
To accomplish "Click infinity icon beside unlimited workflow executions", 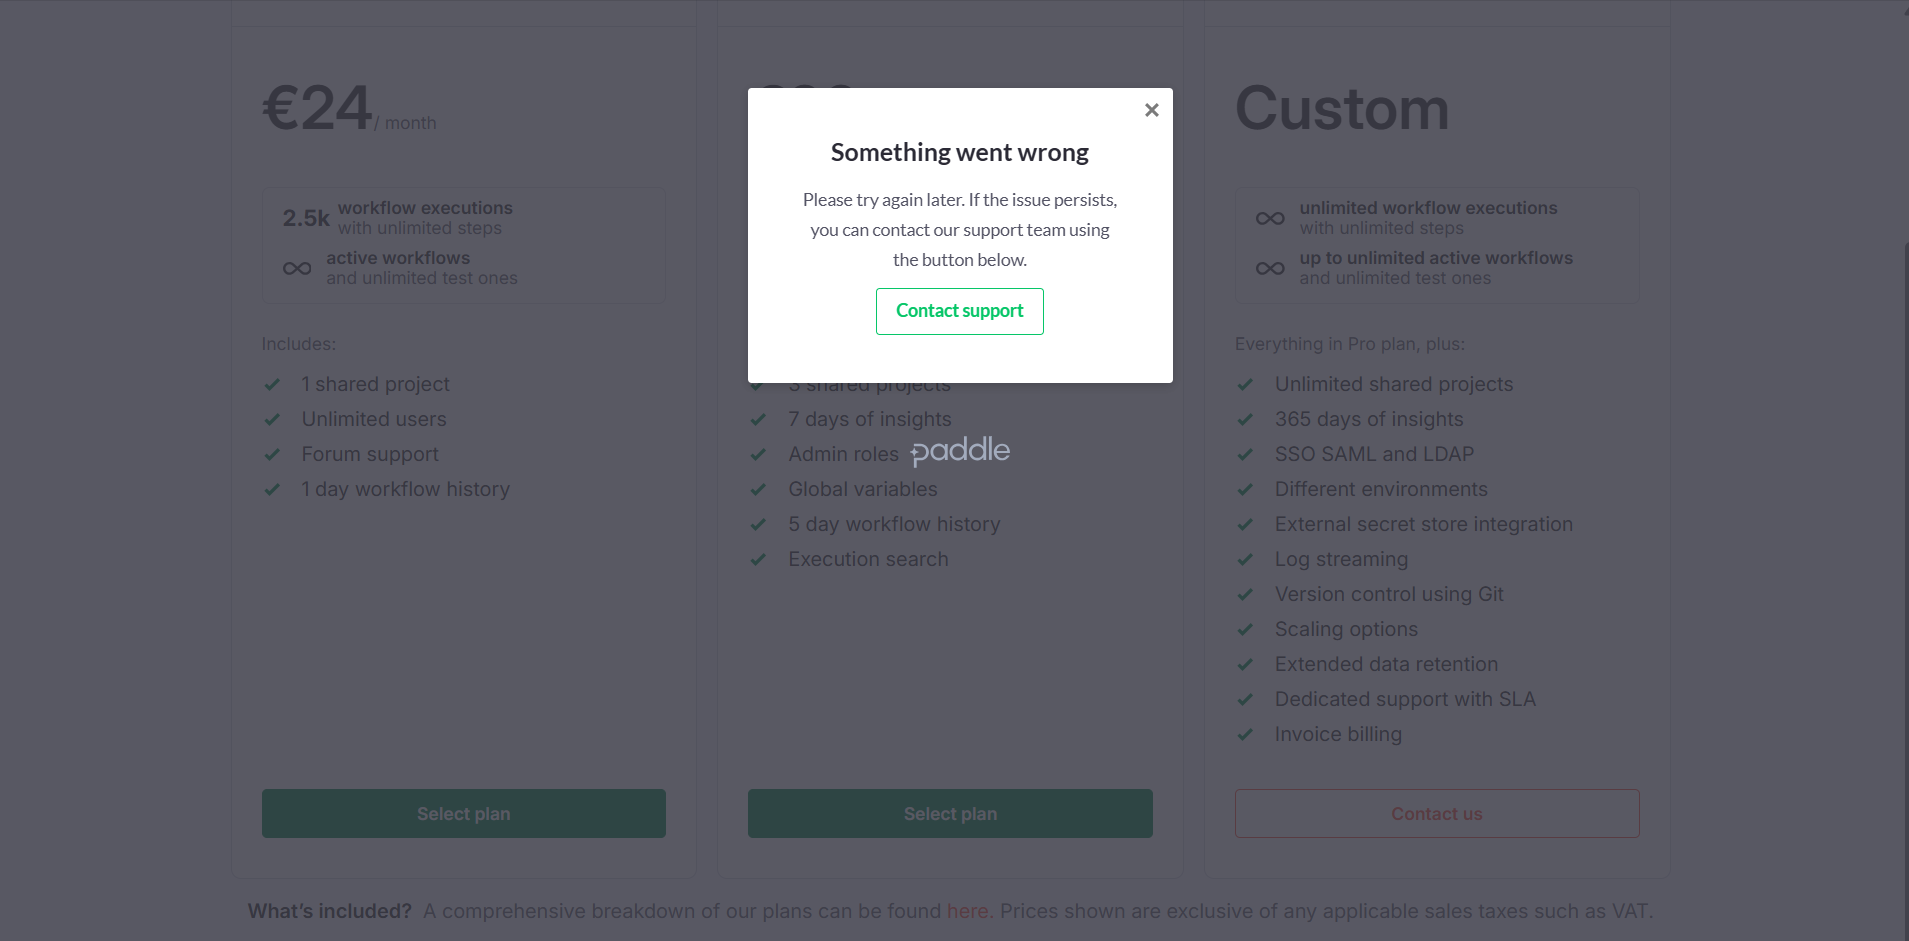I will 1270,218.
